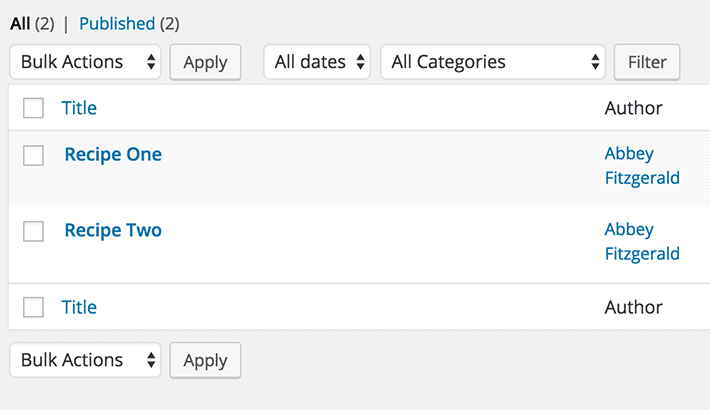Open the Recipe One post
The height and width of the screenshot is (410, 710).
[113, 154]
